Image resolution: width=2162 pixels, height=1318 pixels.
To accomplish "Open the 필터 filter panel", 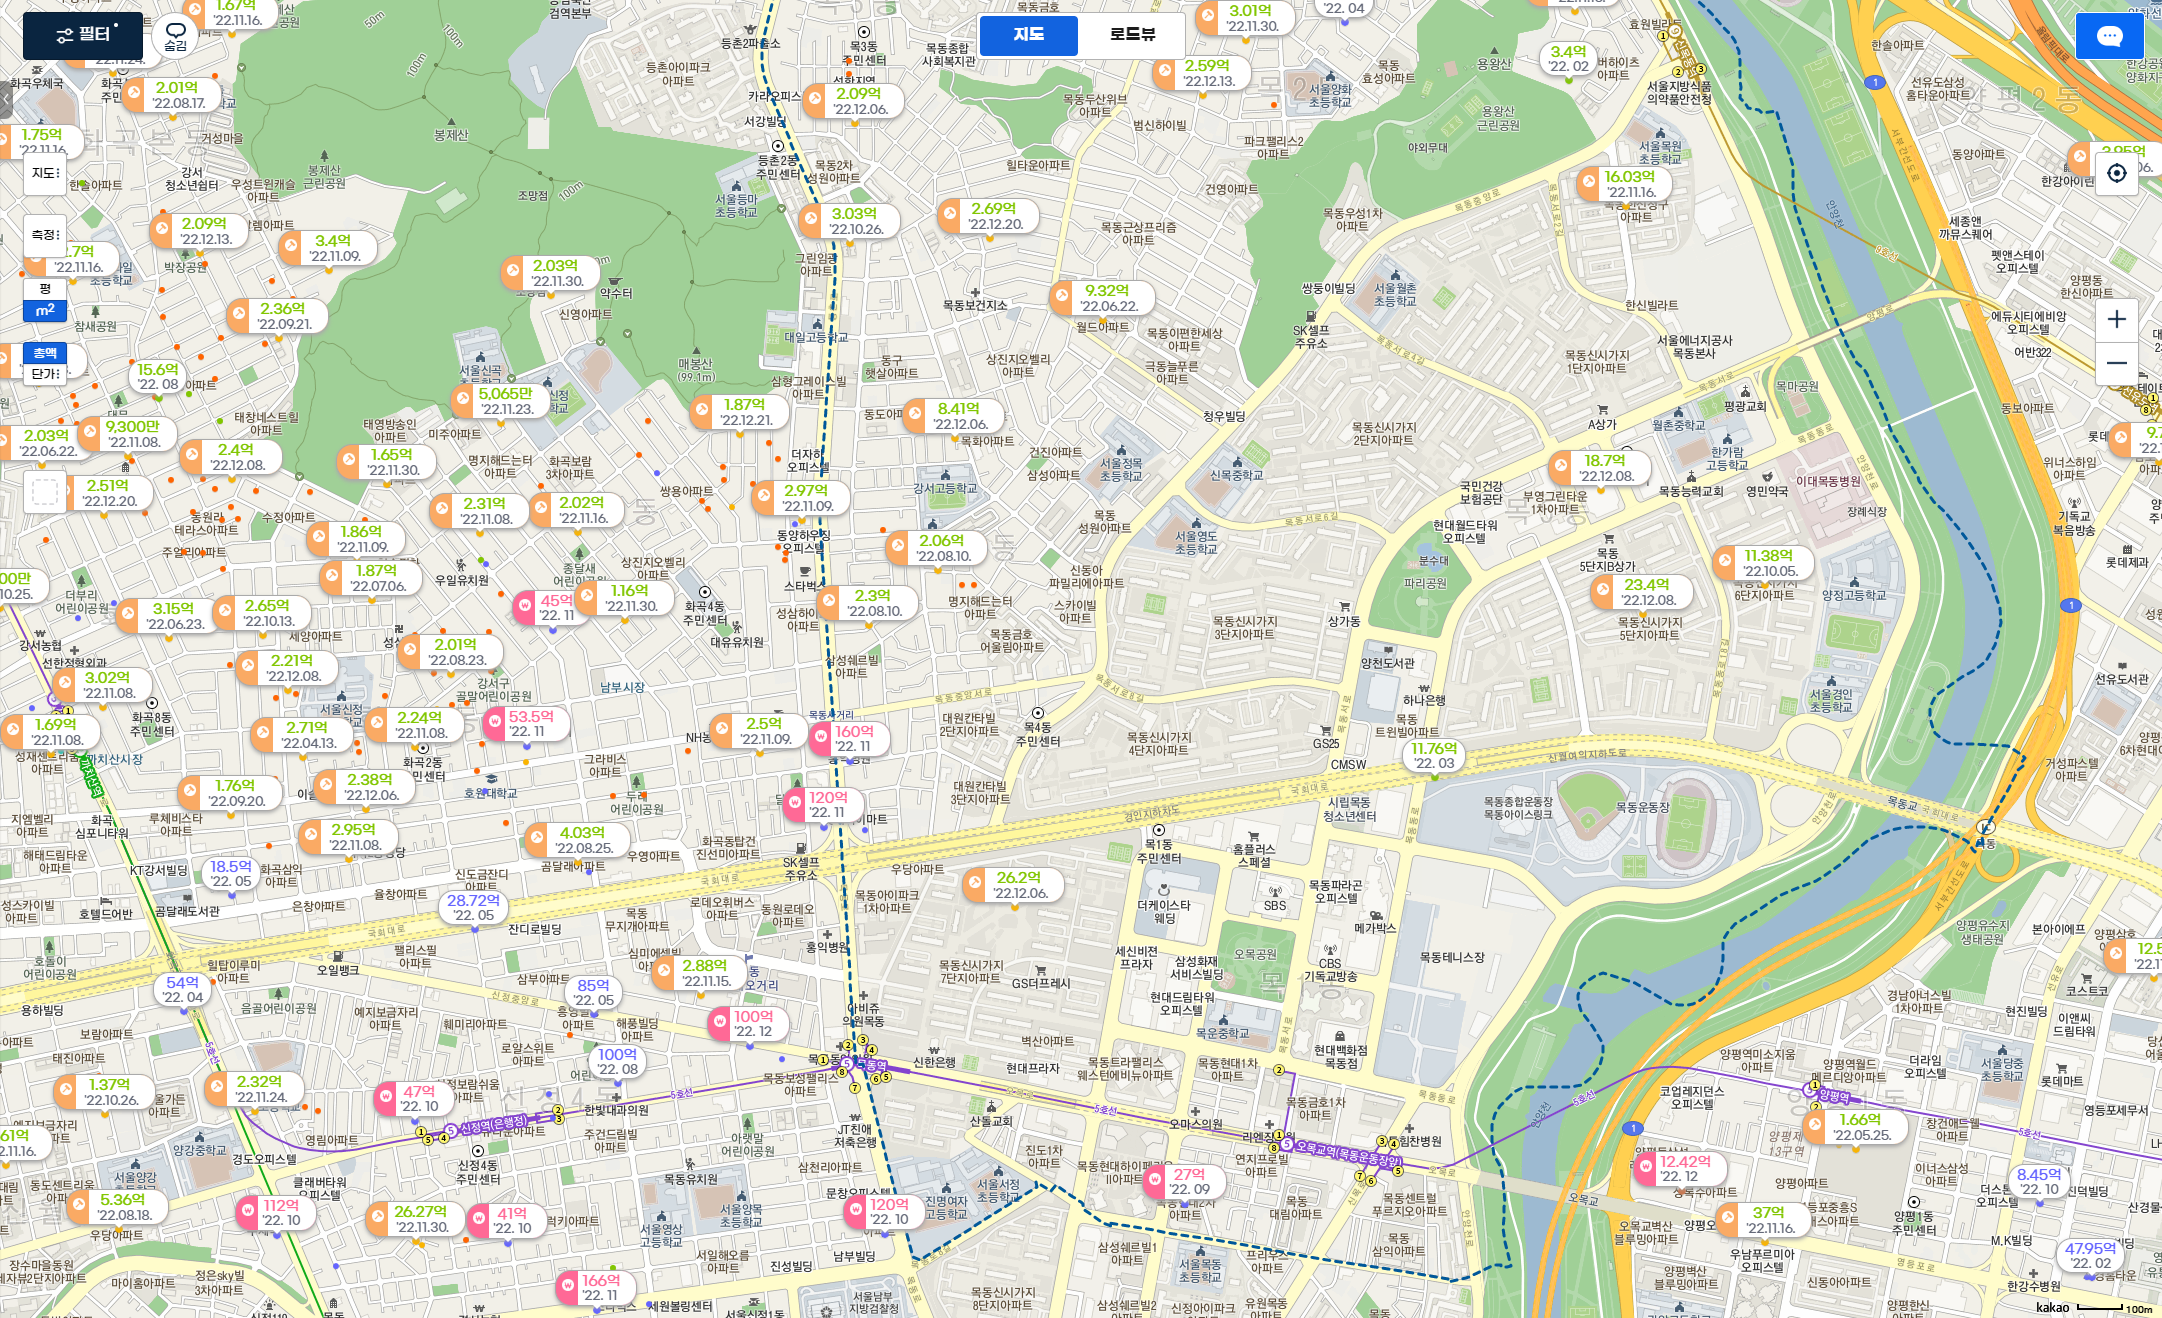I will pos(83,35).
